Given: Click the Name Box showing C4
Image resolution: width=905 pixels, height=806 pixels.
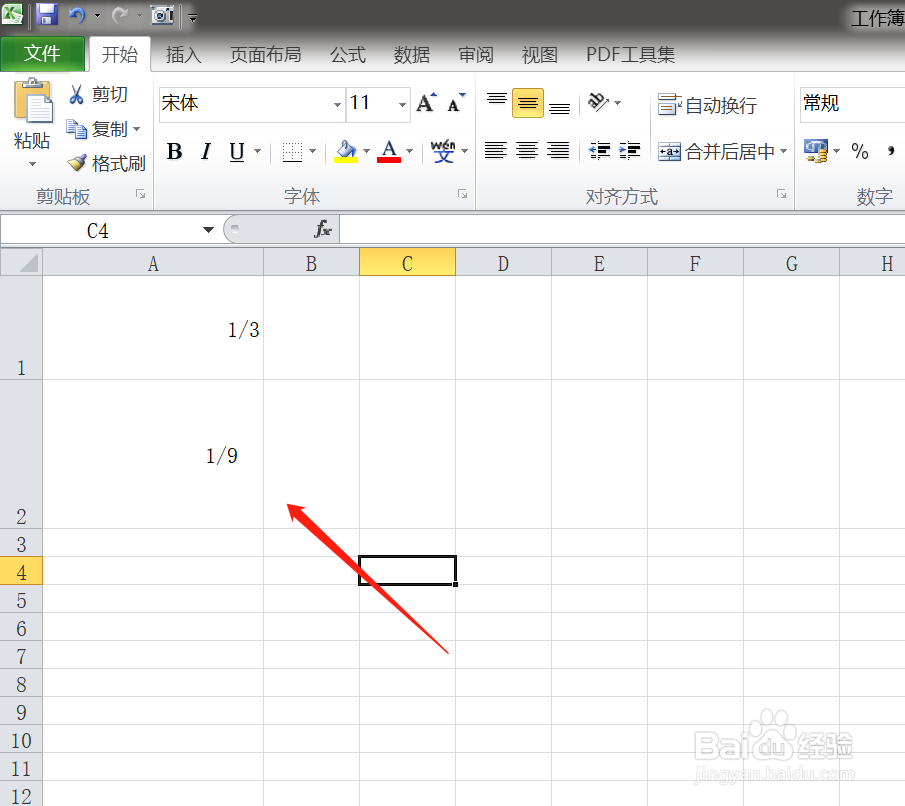Looking at the screenshot, I should pos(98,231).
